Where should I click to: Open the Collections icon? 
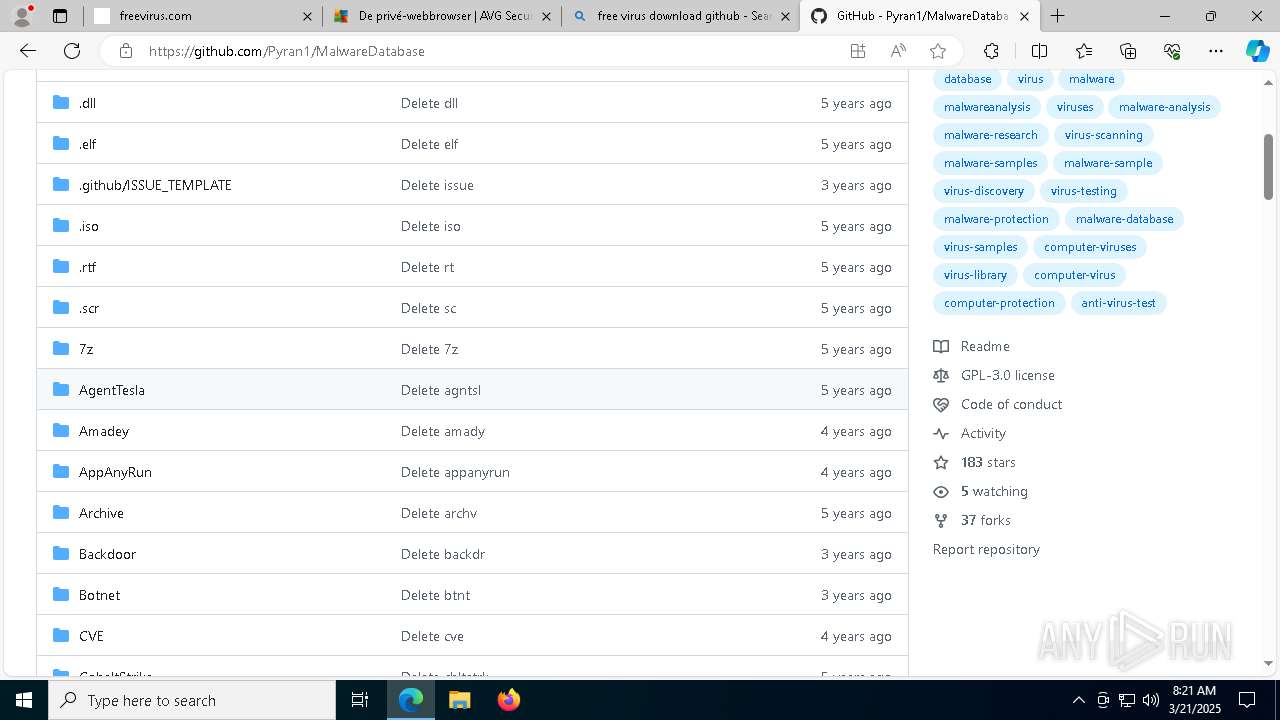click(x=1128, y=51)
